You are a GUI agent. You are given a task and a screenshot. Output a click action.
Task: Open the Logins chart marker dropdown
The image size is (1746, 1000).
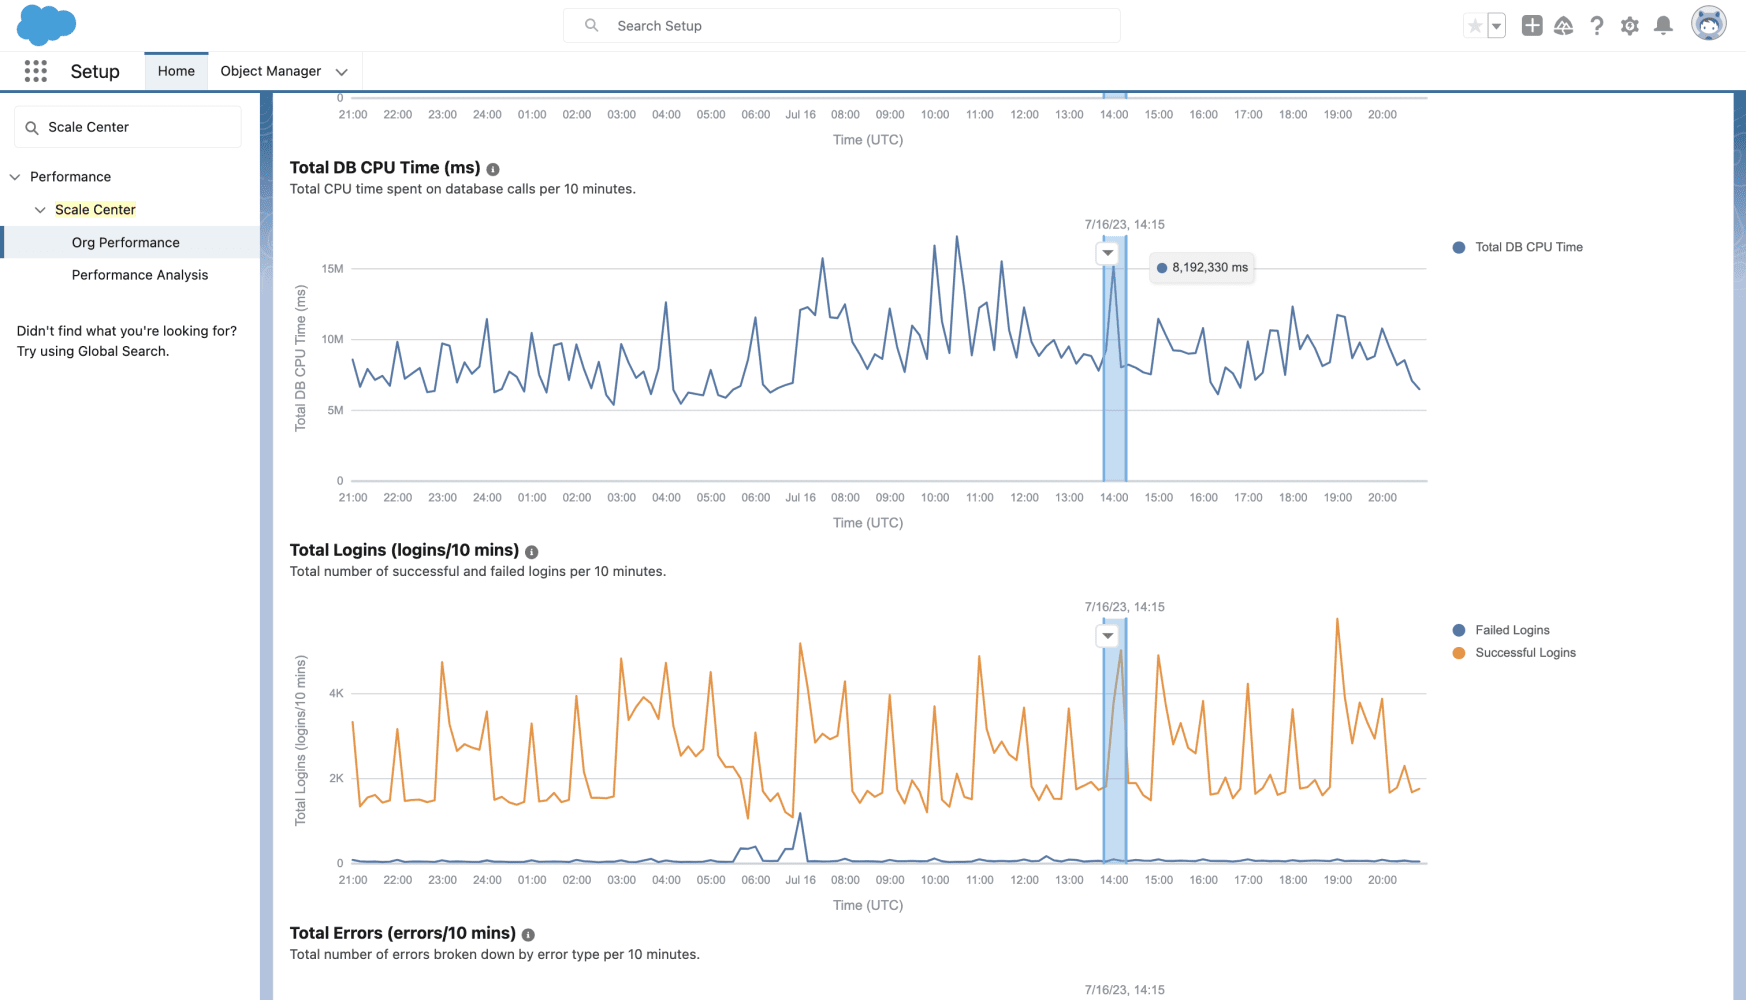pyautogui.click(x=1108, y=636)
